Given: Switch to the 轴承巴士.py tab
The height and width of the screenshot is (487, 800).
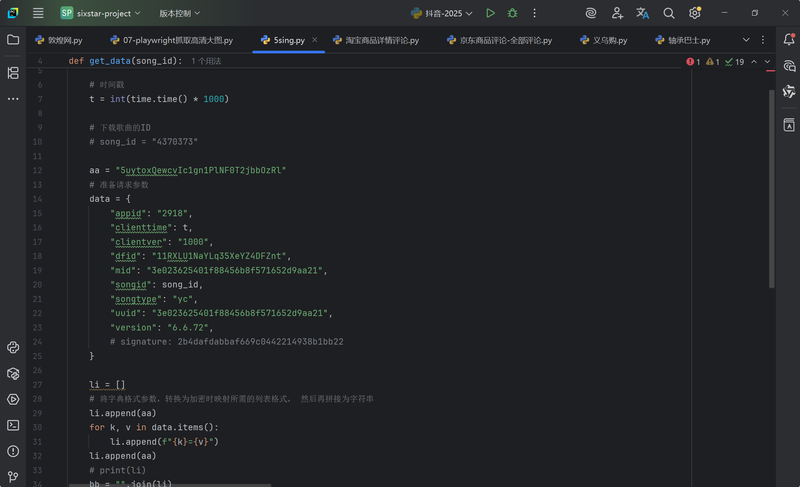Looking at the screenshot, I should pos(683,40).
